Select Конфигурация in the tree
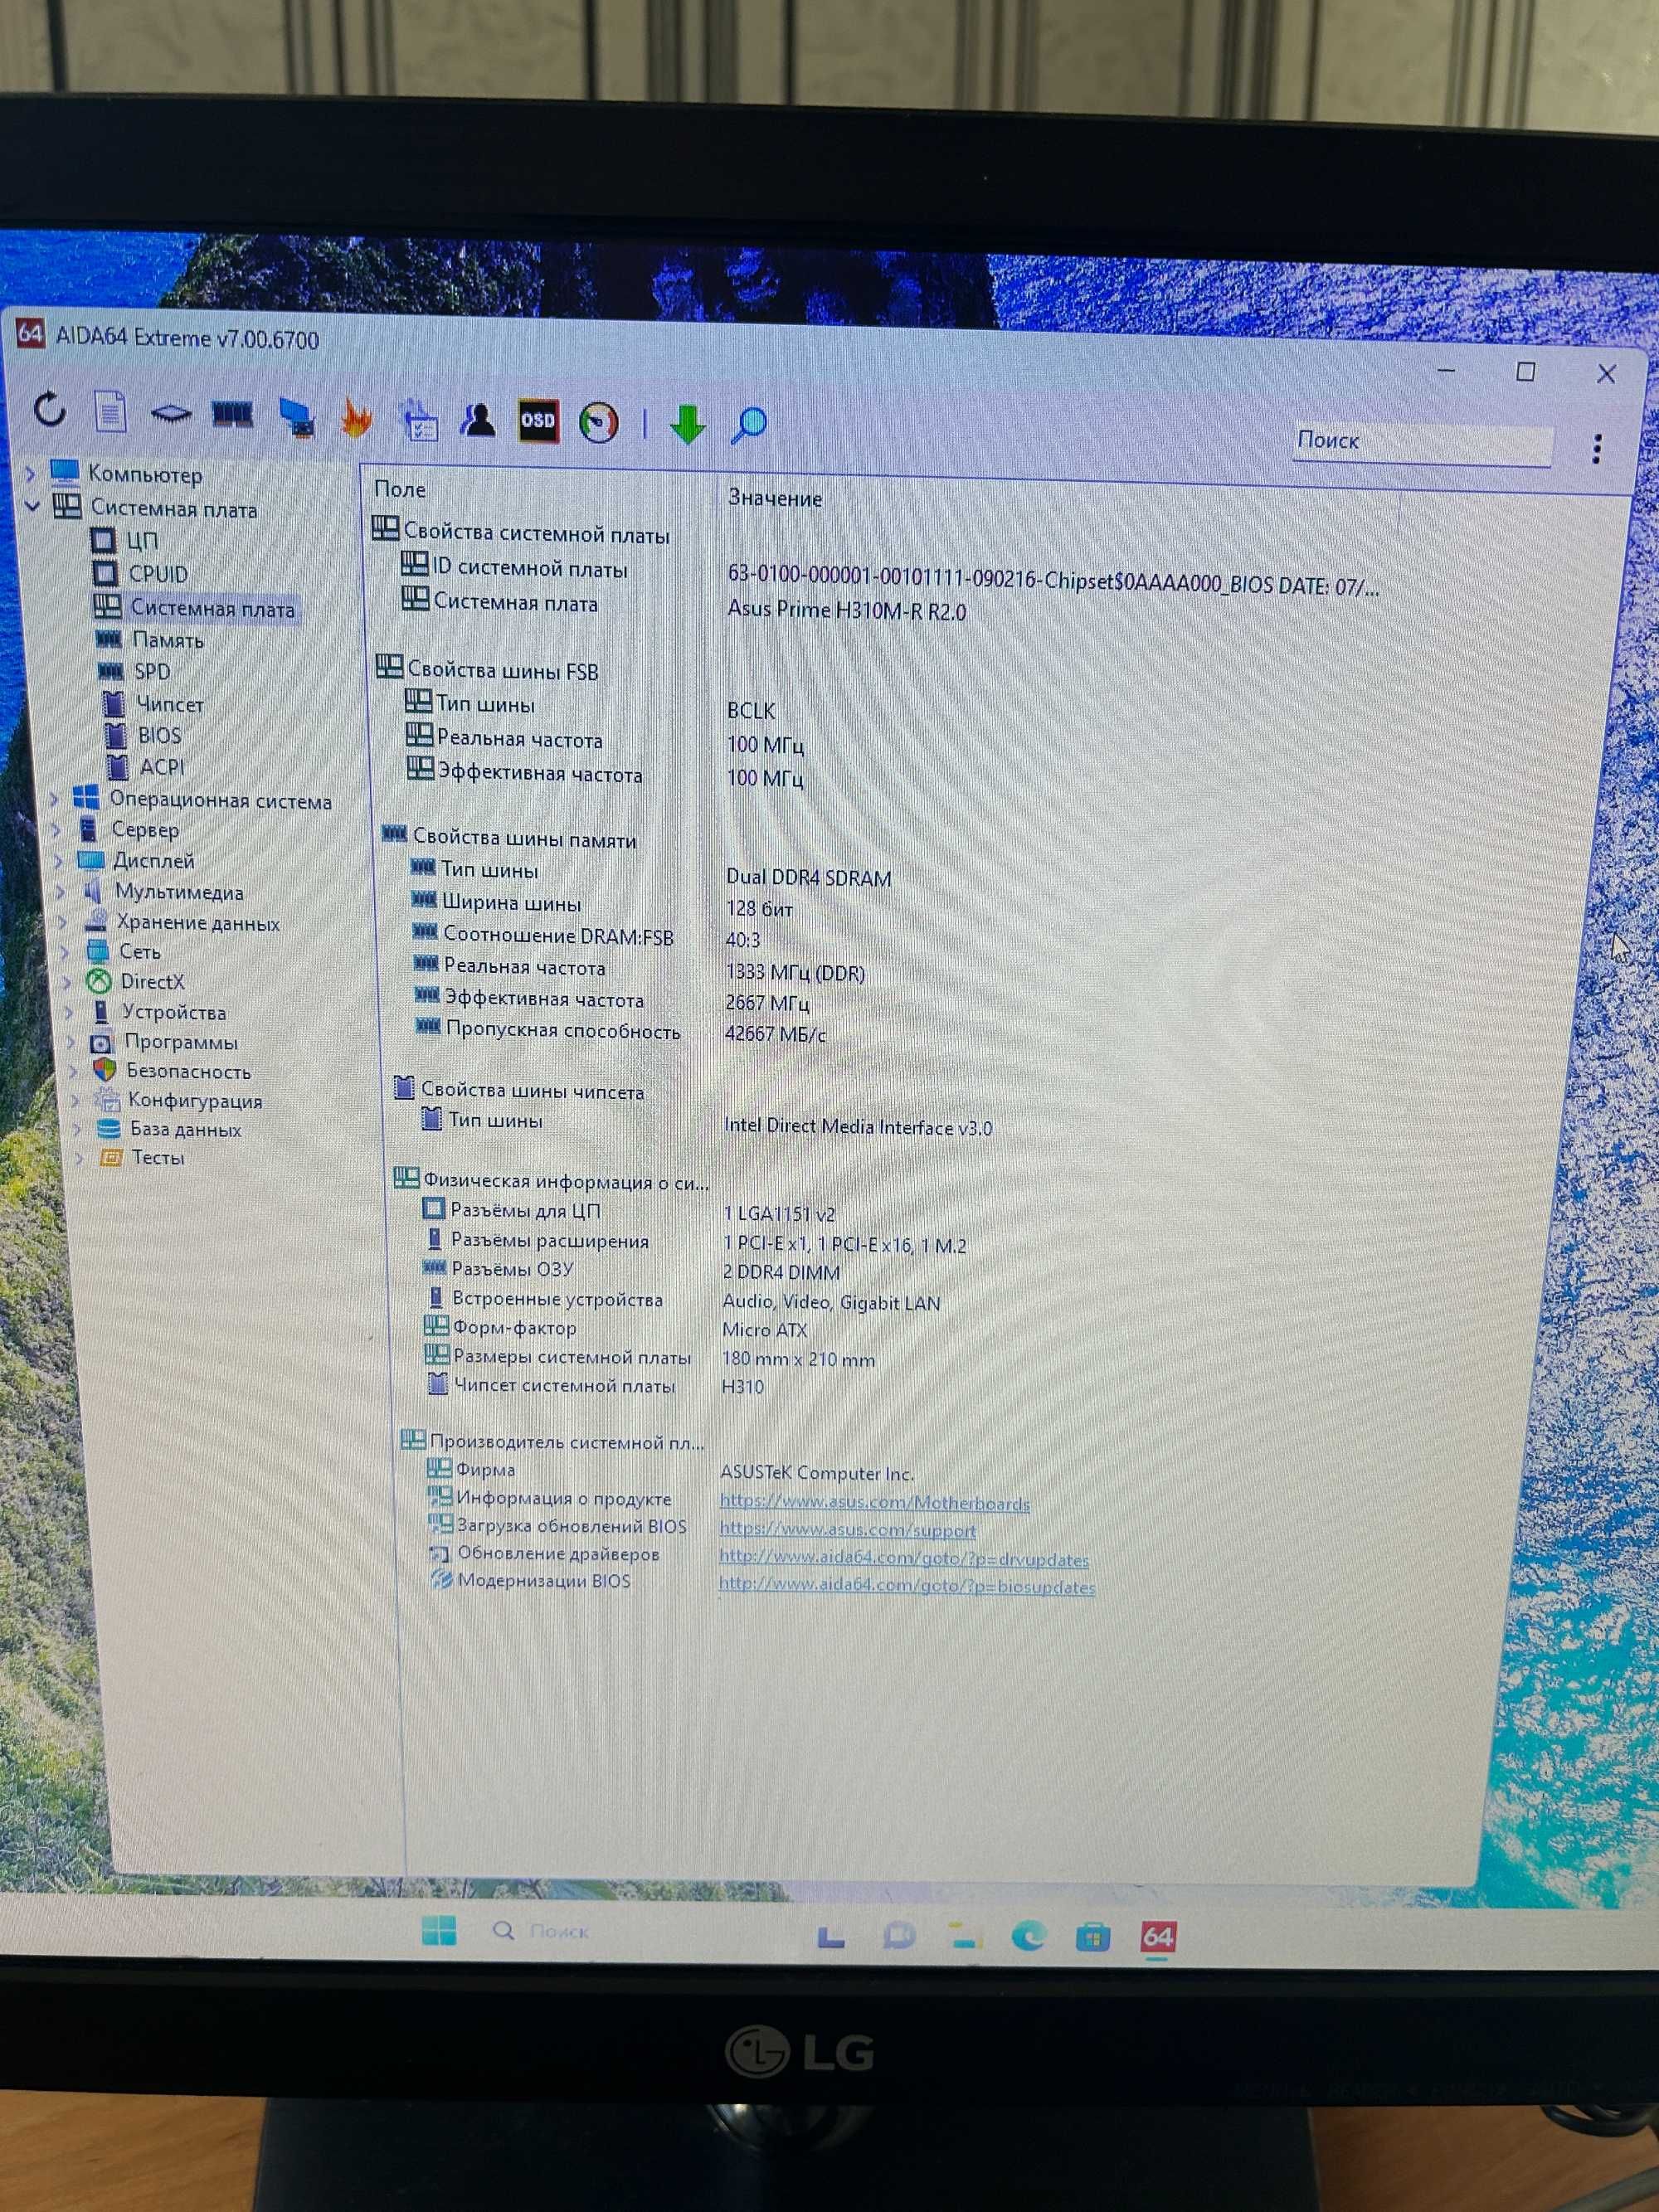1659x2212 pixels. click(195, 1101)
